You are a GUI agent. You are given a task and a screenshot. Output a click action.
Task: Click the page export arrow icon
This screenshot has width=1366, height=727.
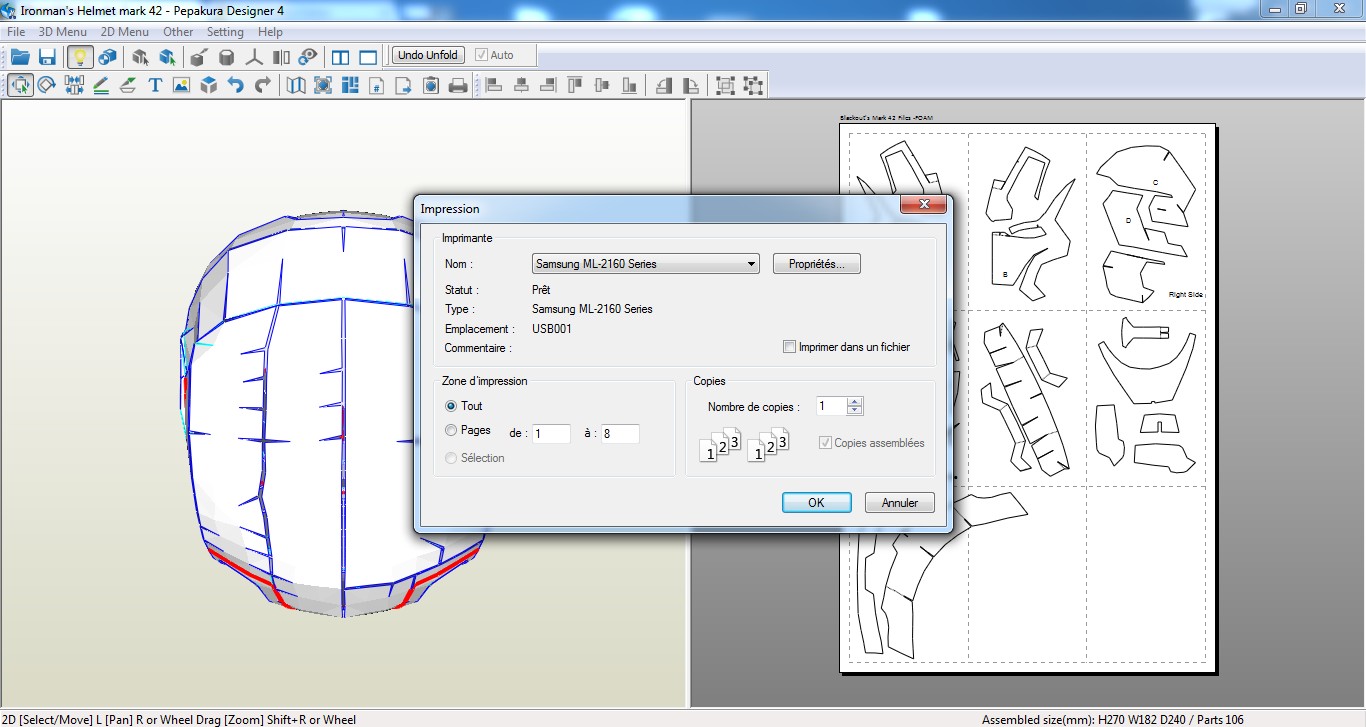coord(404,86)
